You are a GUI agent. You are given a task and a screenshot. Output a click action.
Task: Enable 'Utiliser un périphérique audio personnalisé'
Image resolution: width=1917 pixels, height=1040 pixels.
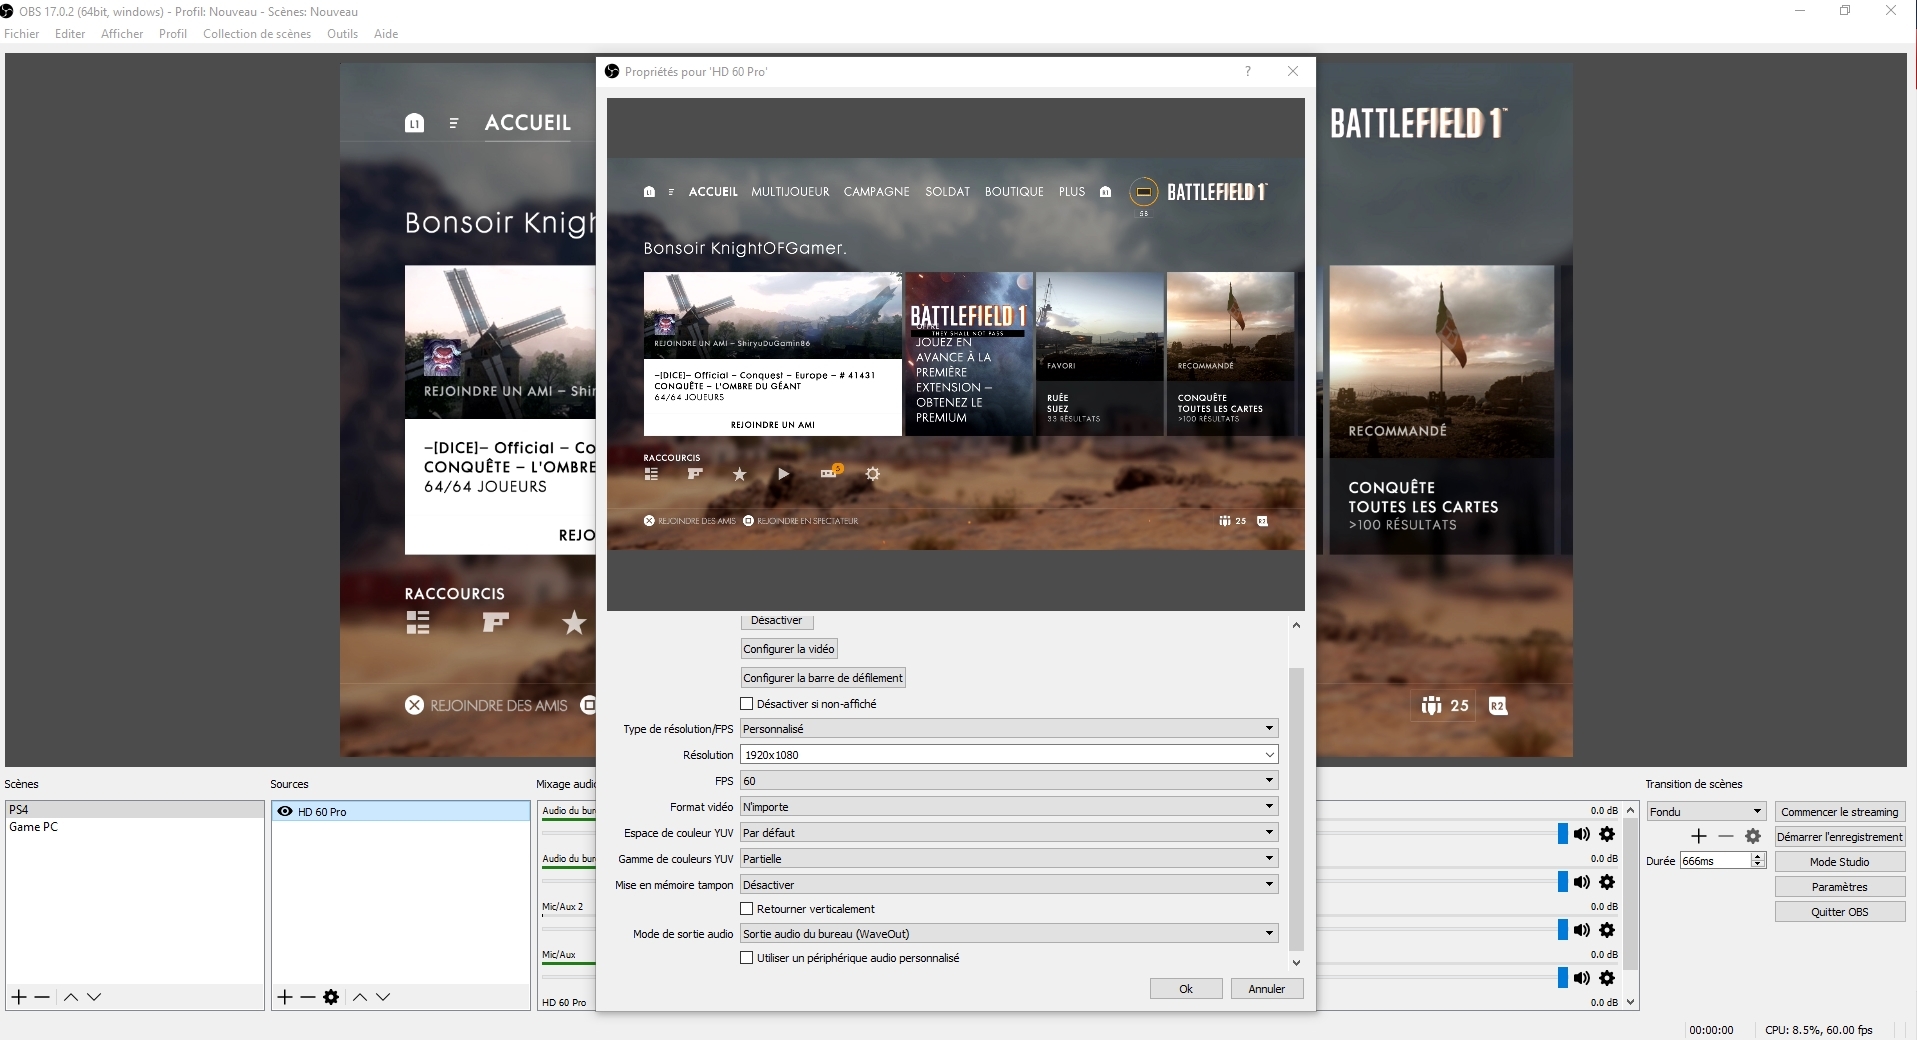click(746, 958)
